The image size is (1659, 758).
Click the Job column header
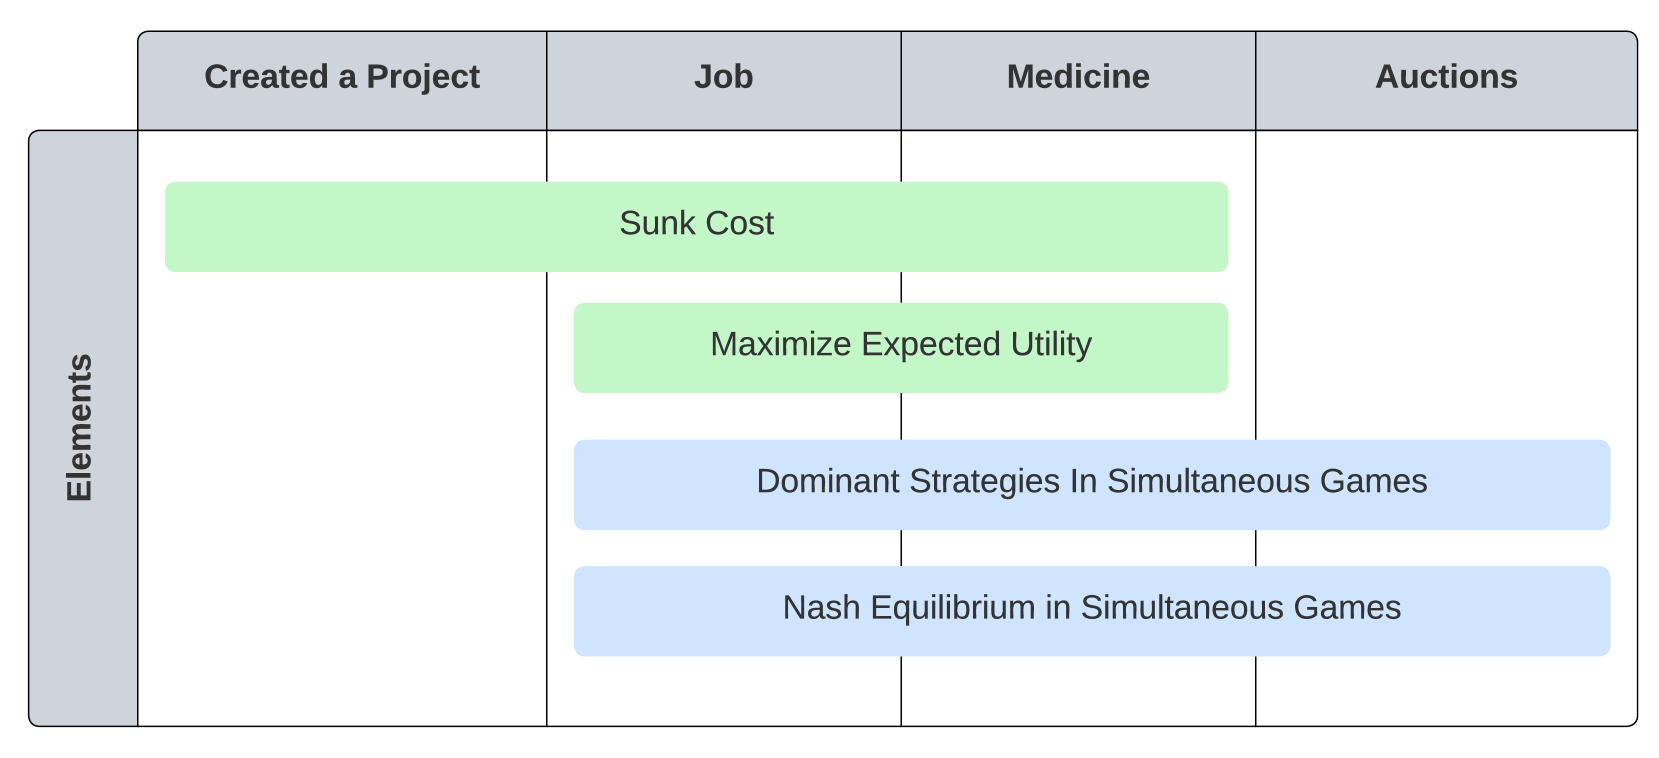pos(723,78)
